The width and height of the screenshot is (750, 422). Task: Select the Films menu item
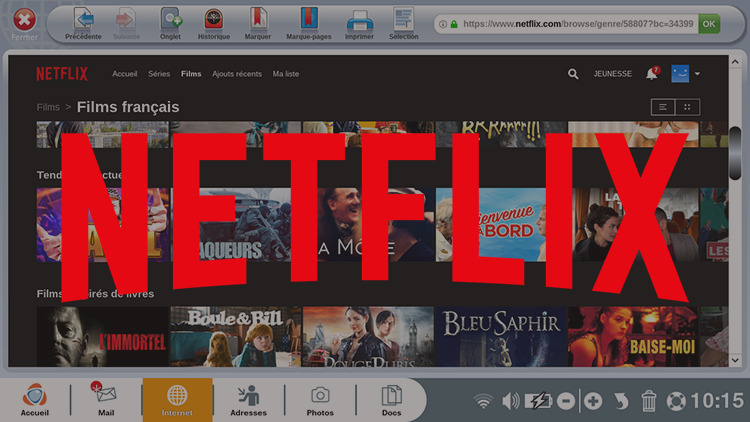[191, 74]
